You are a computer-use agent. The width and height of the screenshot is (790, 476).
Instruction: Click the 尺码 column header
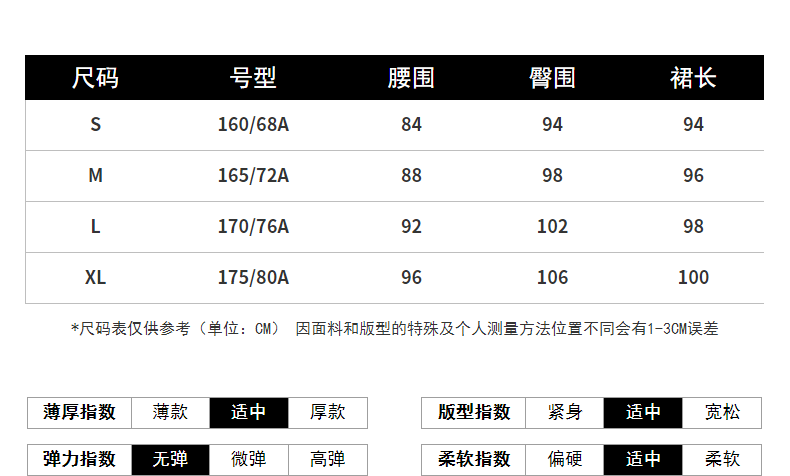(95, 78)
